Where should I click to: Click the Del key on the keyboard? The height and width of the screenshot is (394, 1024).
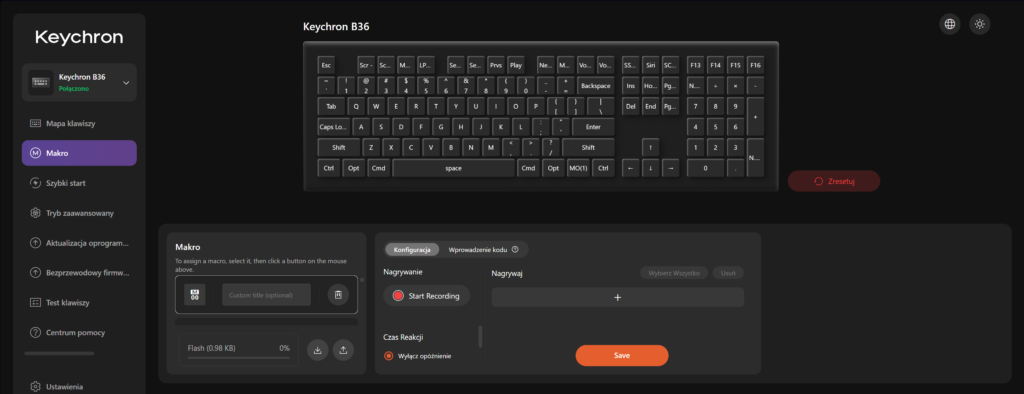pos(630,107)
